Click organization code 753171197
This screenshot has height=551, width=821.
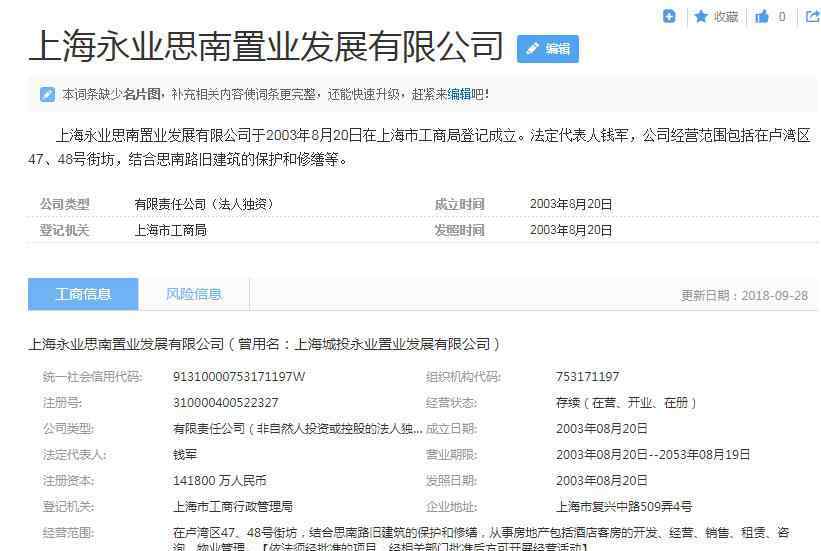coord(587,377)
